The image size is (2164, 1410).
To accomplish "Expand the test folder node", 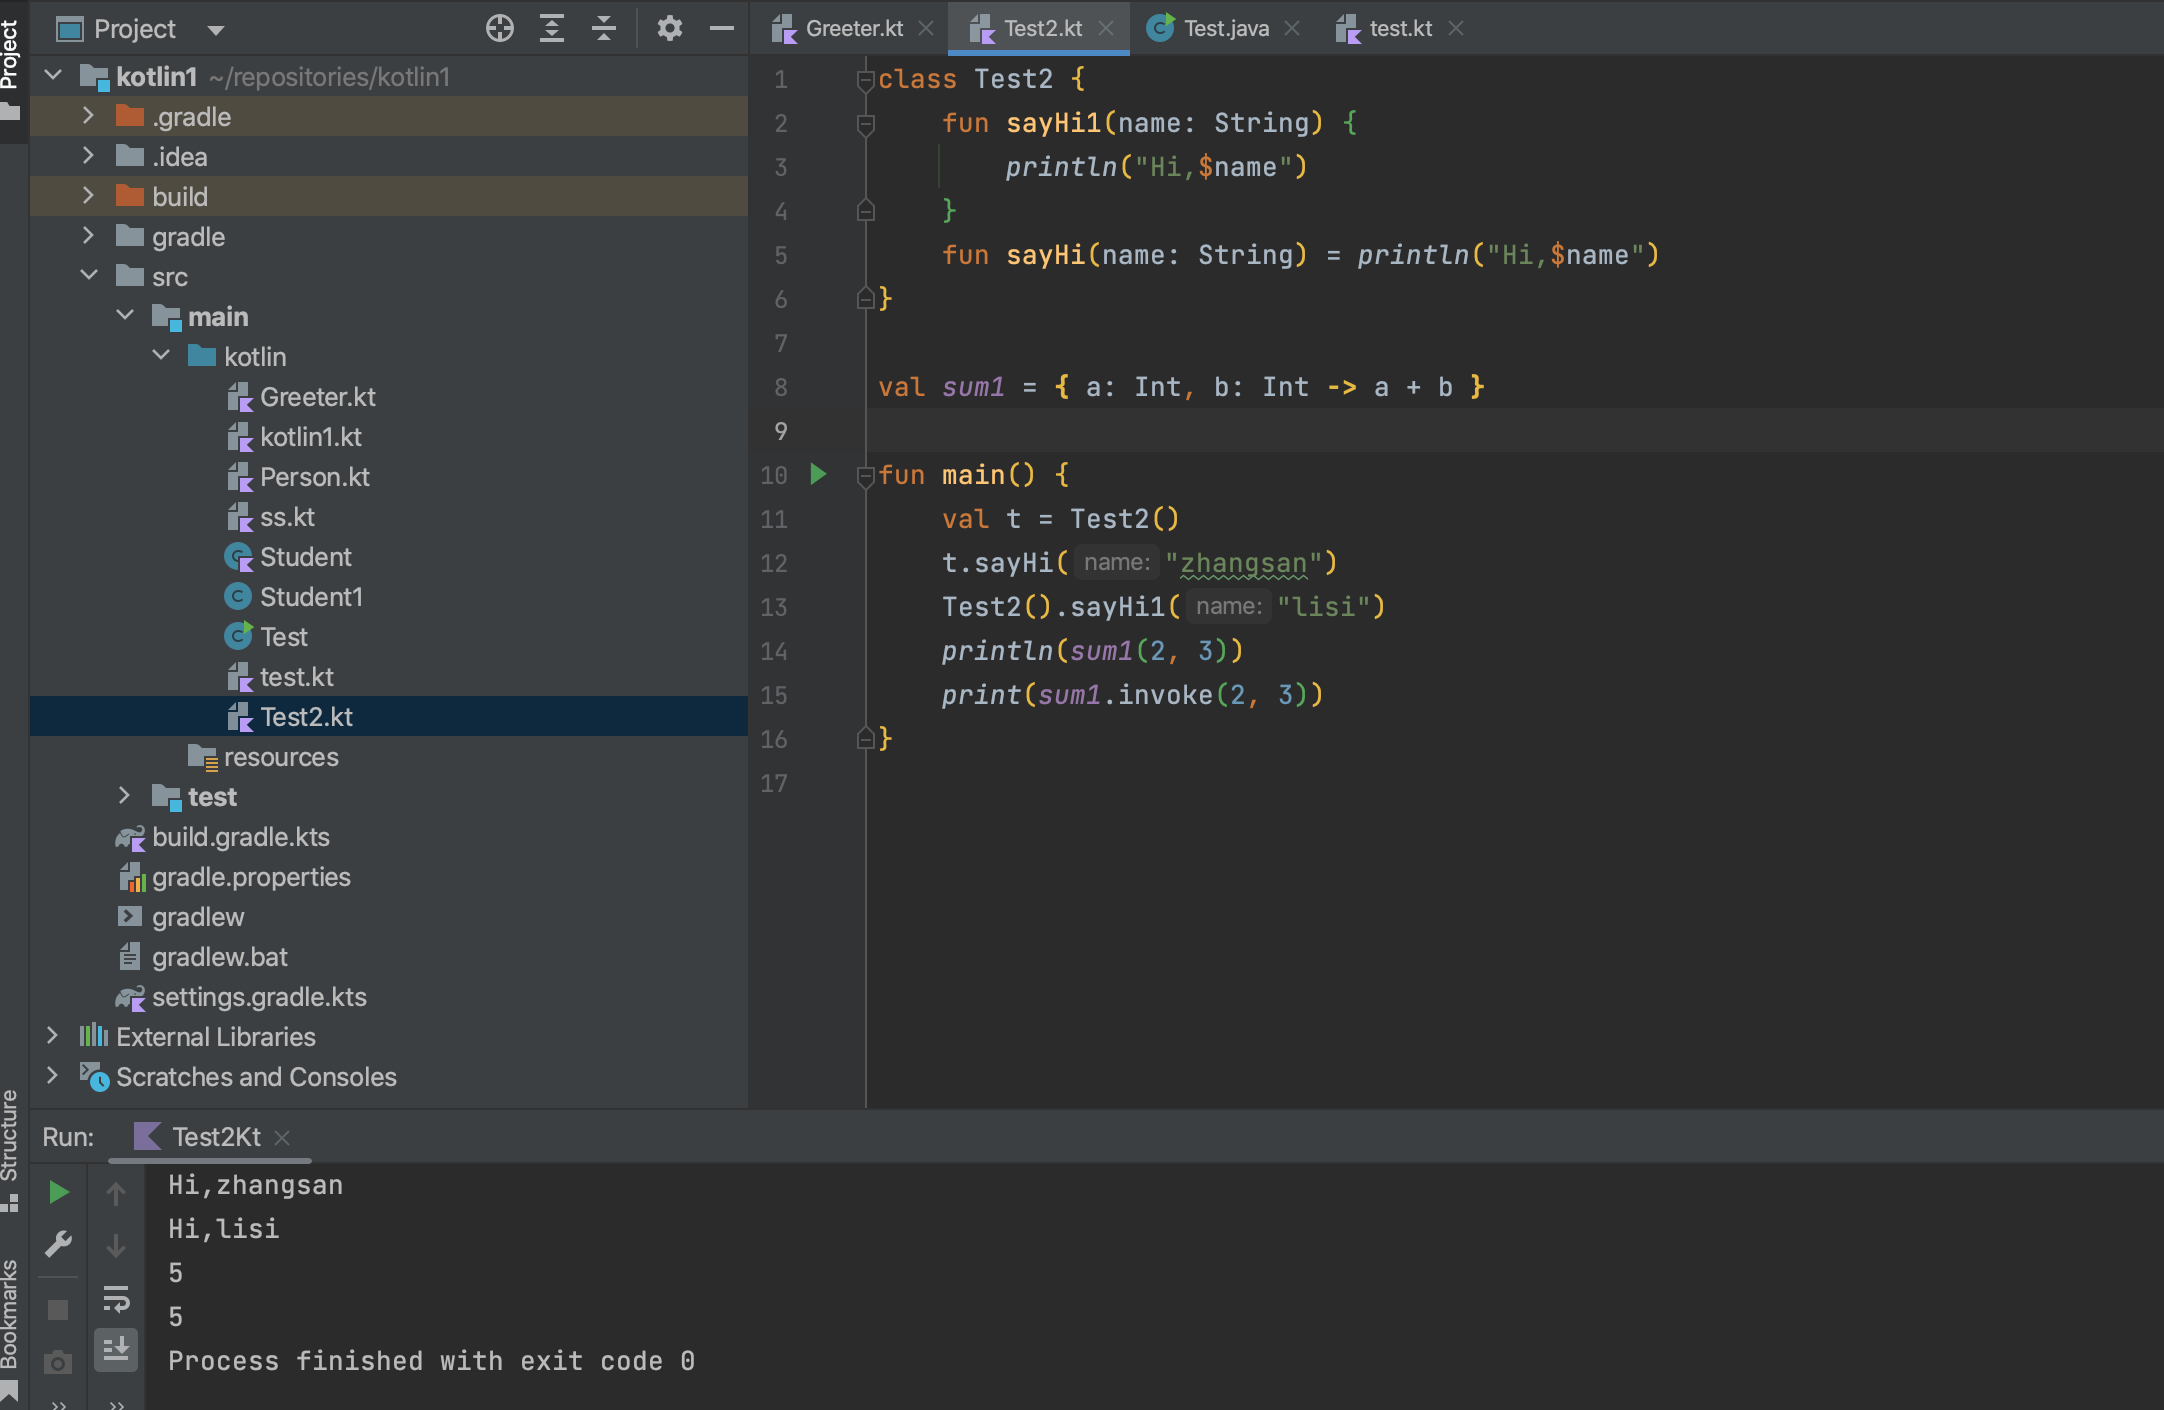I will tap(124, 796).
